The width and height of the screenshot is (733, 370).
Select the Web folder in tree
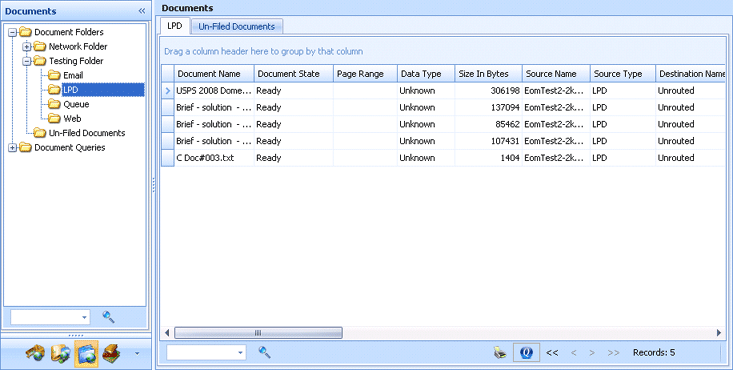(72, 118)
